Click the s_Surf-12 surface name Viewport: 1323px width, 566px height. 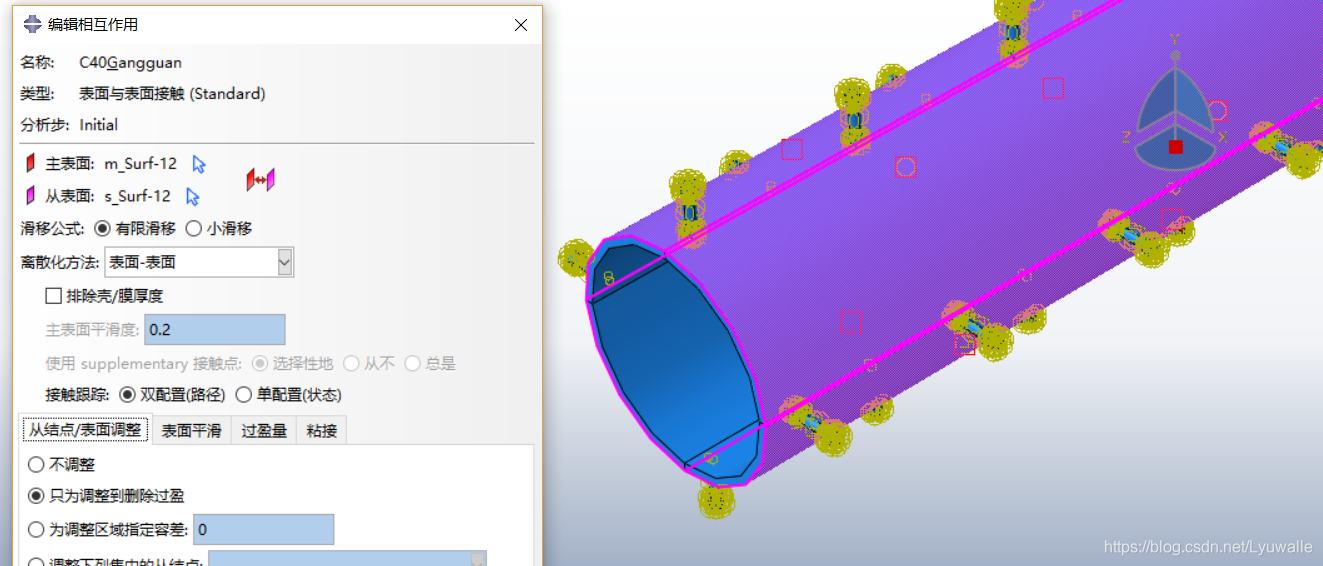click(138, 196)
